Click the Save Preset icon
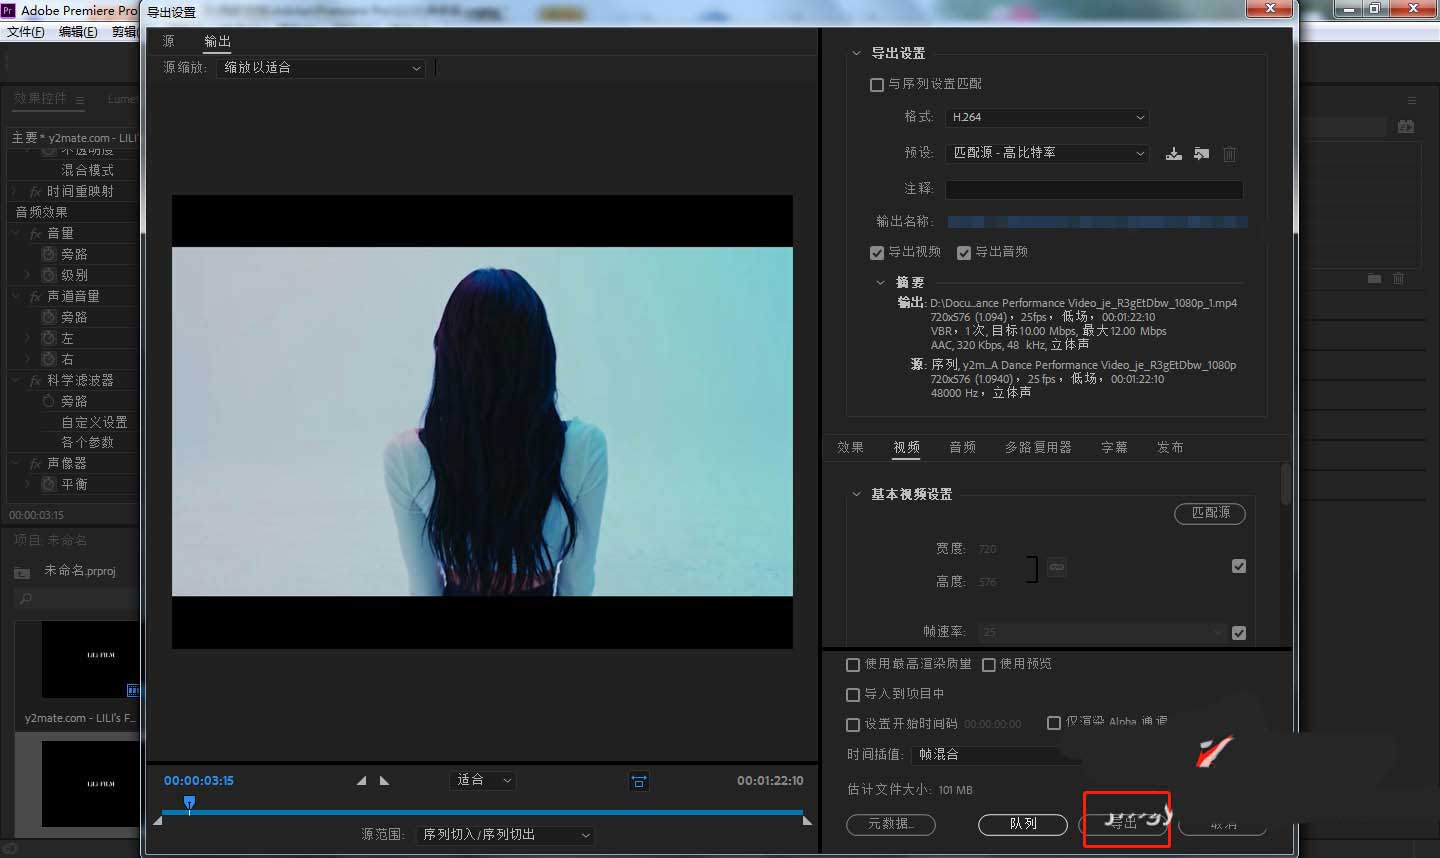Screen dimensions: 1440x858 coord(1173,154)
